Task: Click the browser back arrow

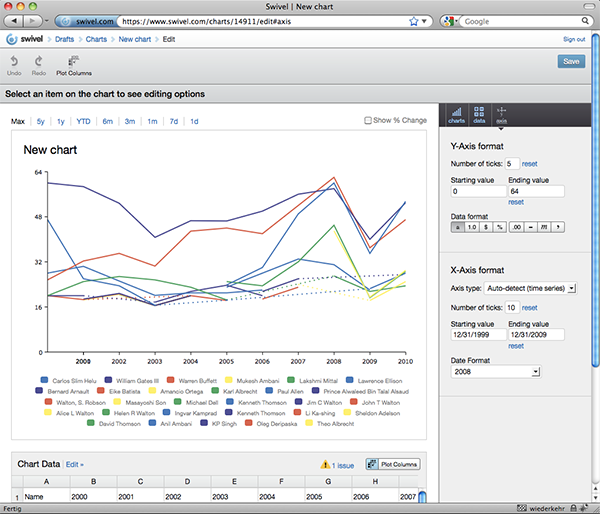Action: coord(14,21)
